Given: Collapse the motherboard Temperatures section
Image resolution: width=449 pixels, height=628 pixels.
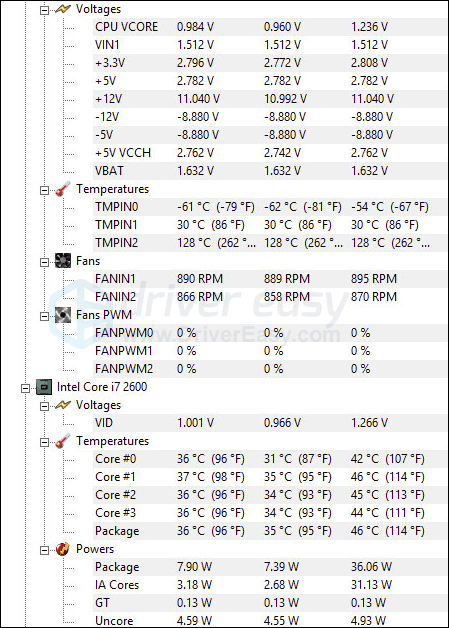Looking at the screenshot, I should 44,190.
